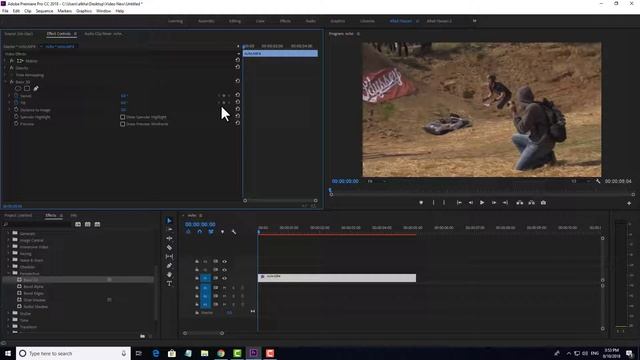
Task: Reset the Motion effect
Action: pyautogui.click(x=238, y=60)
